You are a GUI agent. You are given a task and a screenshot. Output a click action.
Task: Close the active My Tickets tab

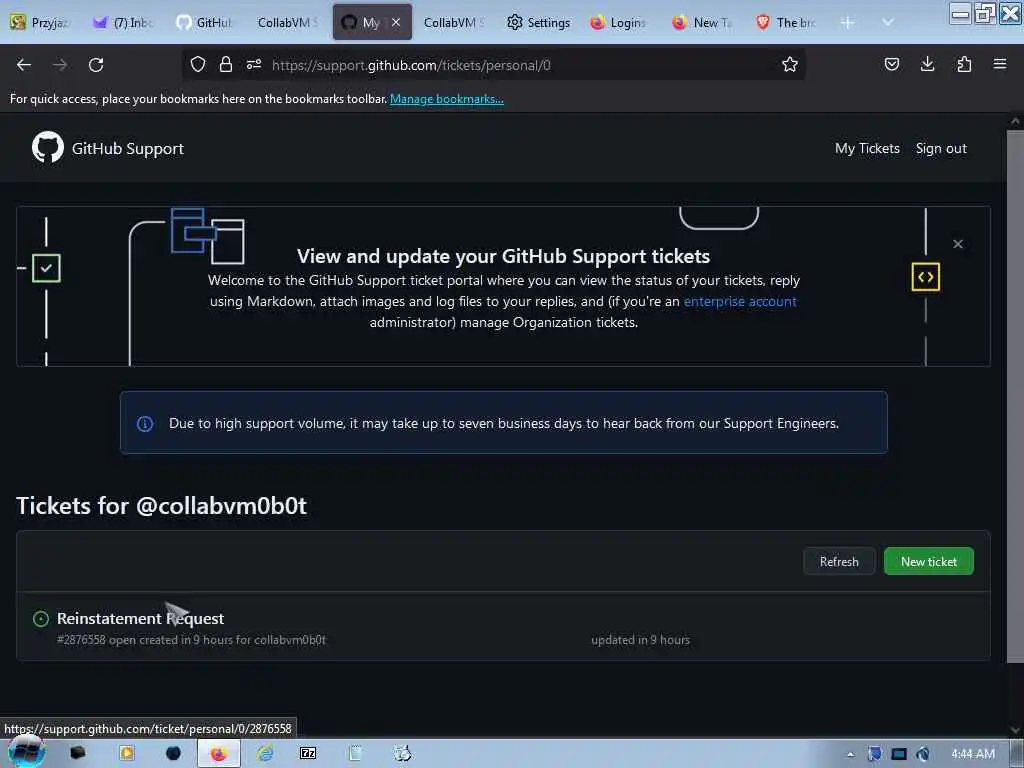[x=396, y=22]
